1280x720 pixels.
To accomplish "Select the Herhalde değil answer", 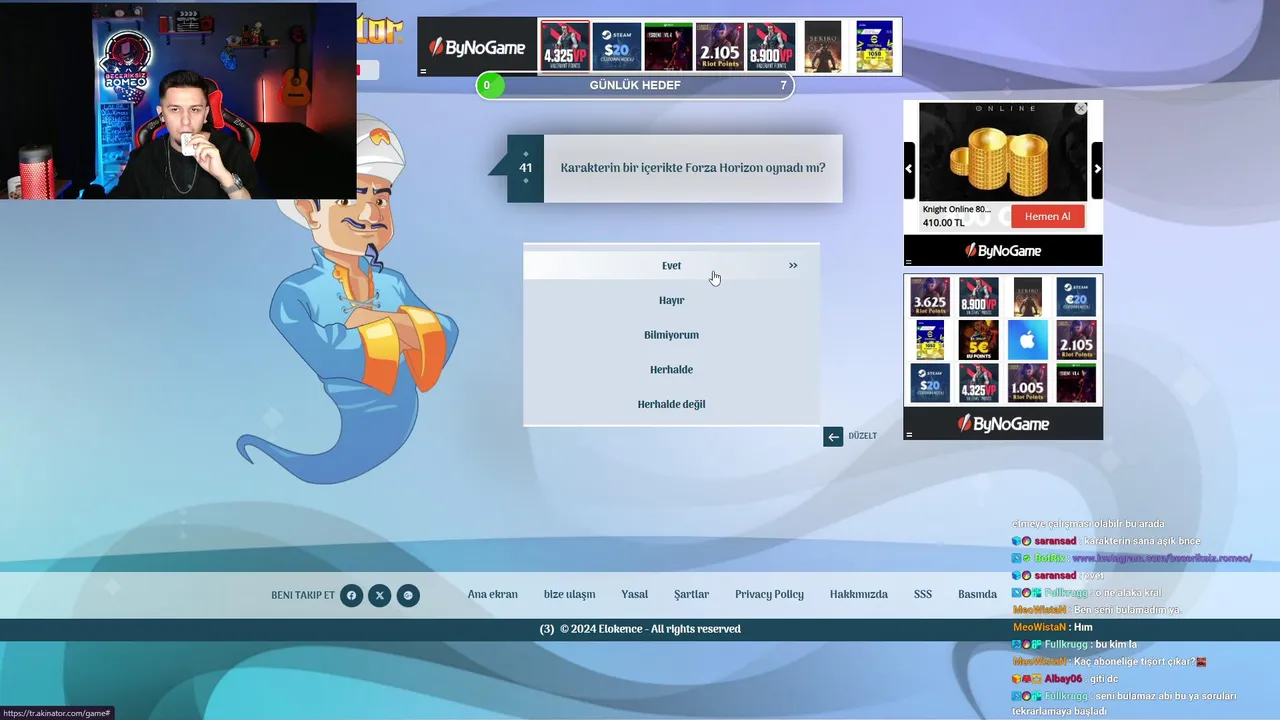I will point(671,404).
